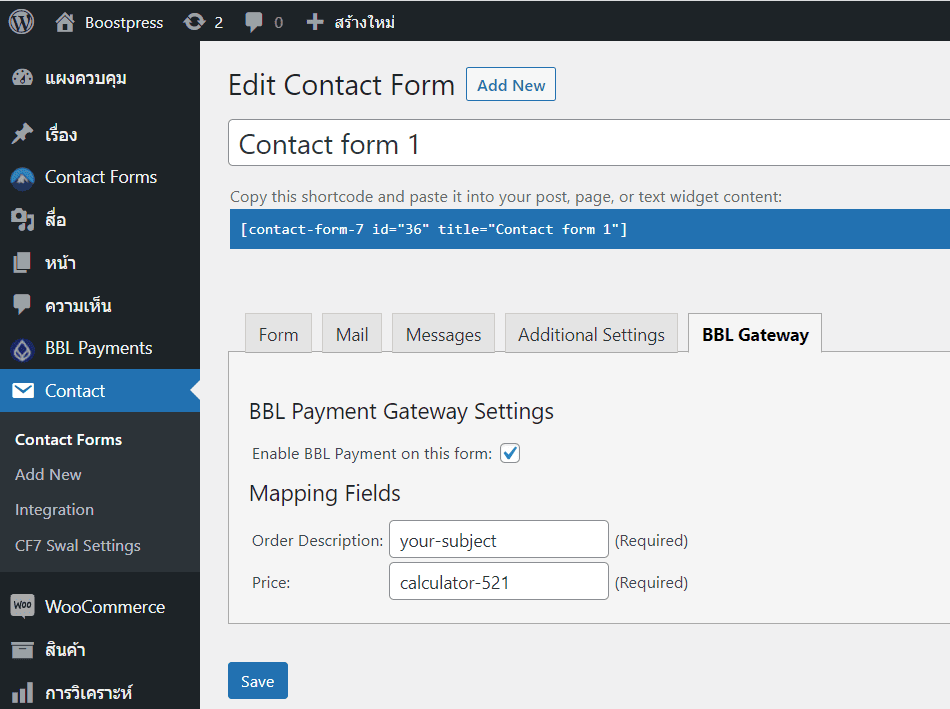Click the WooCommerce icon in sidebar

(22, 607)
